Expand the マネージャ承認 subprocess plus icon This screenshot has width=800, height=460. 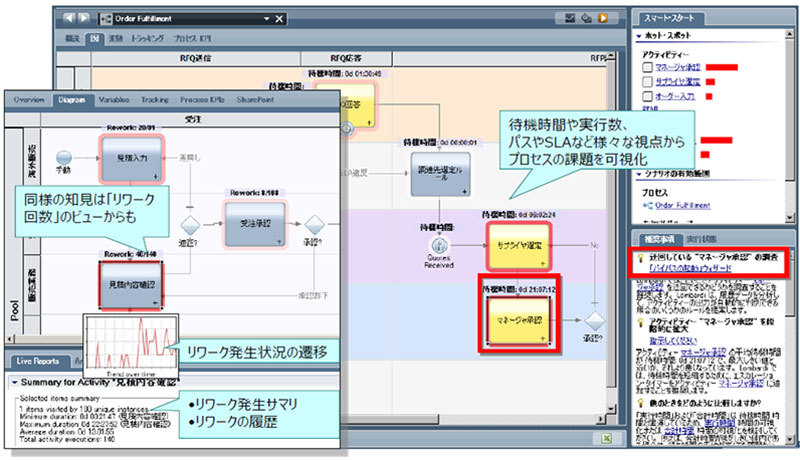(x=543, y=339)
